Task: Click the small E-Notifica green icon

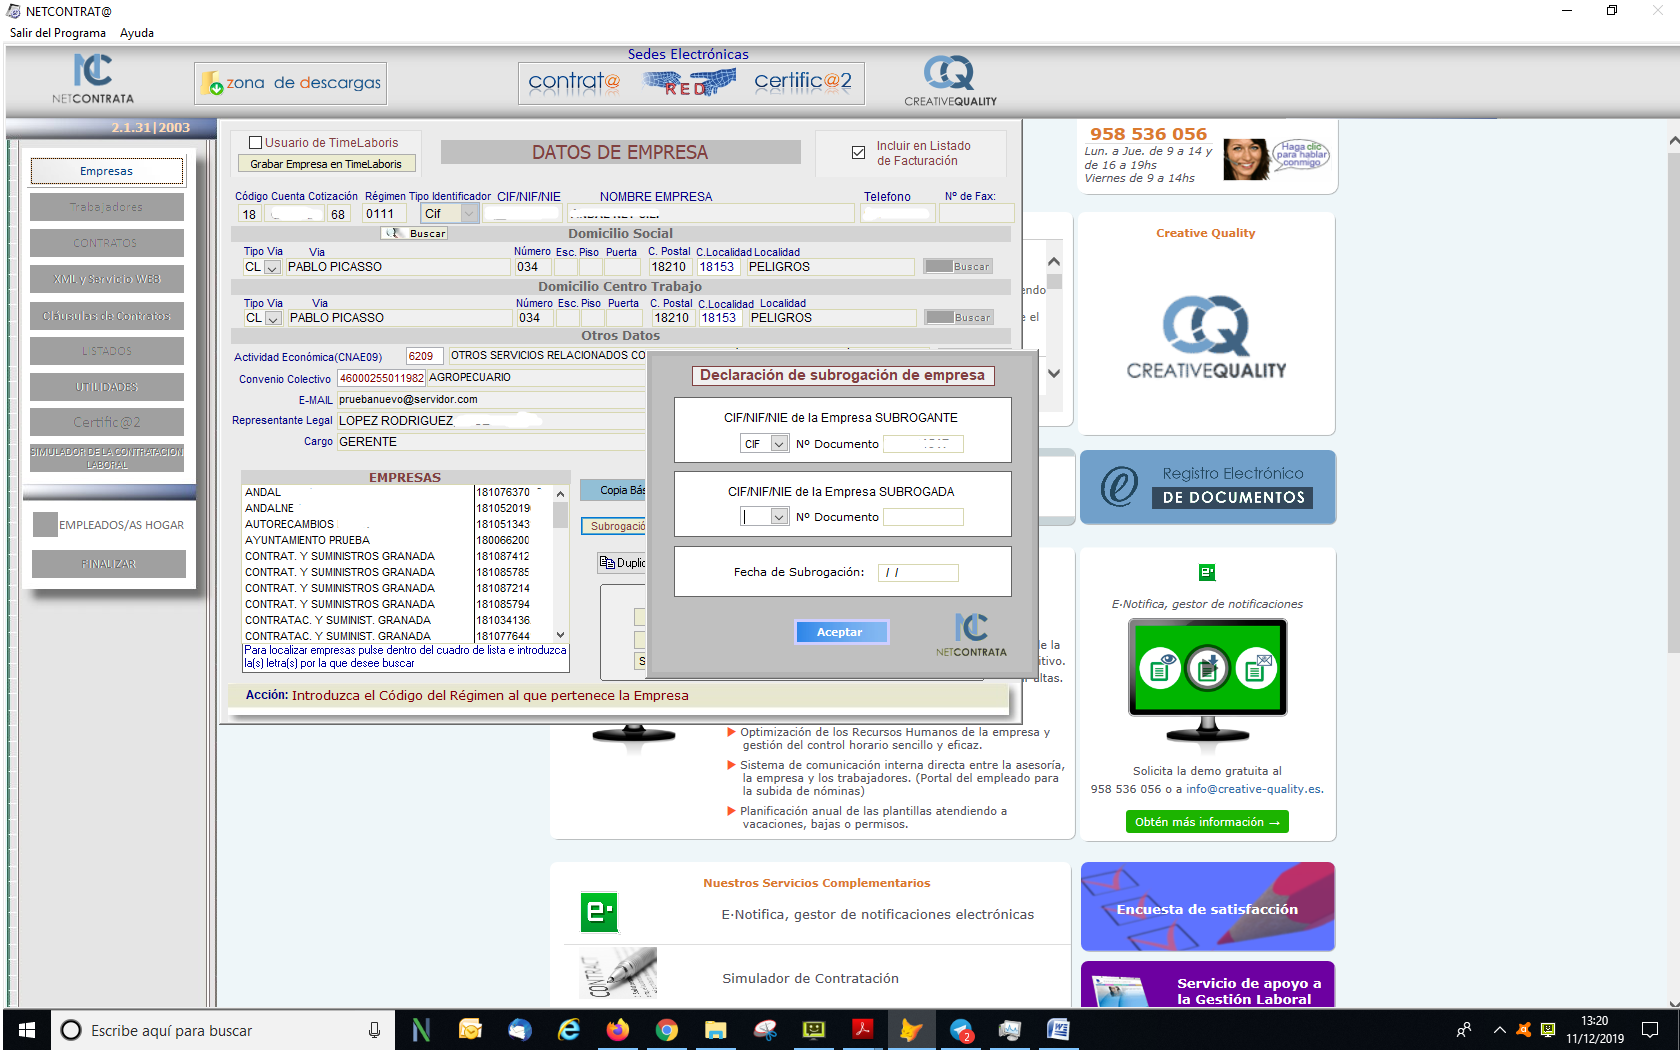Action: [1207, 572]
